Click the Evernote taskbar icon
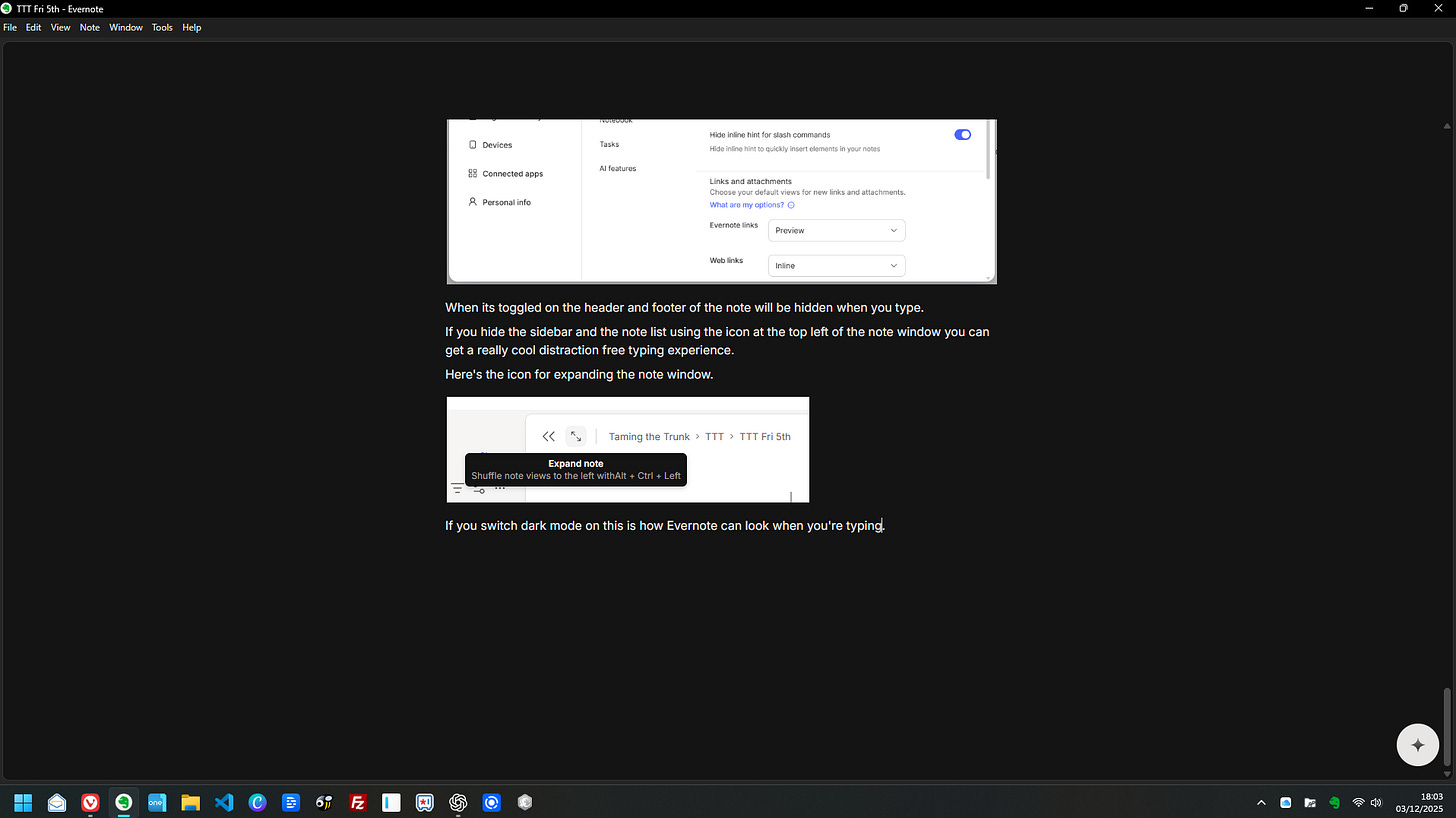Viewport: 1456px width, 818px height. coord(124,802)
